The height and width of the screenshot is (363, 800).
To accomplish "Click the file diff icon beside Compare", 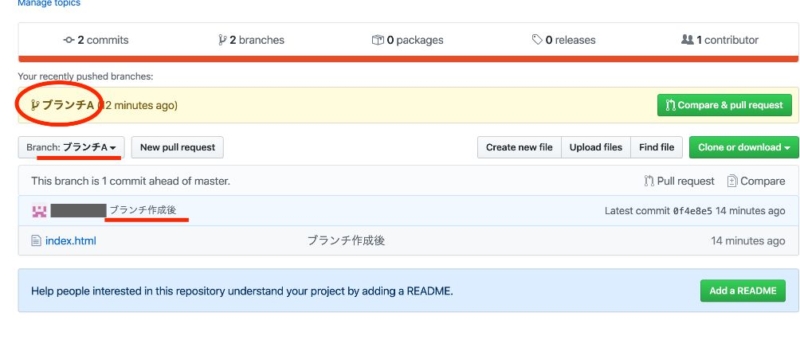I will [732, 181].
